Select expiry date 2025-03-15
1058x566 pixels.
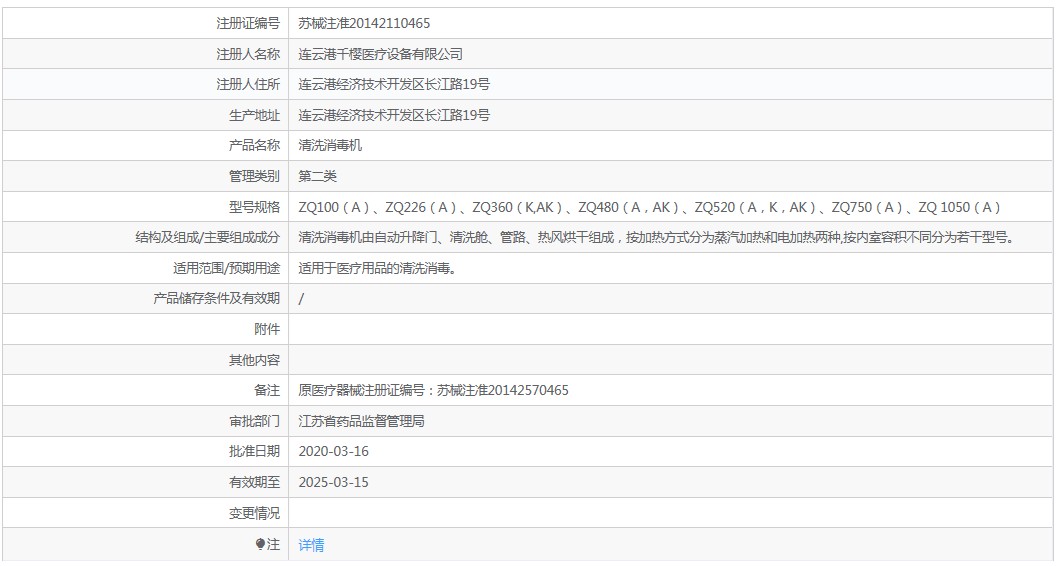click(x=333, y=482)
